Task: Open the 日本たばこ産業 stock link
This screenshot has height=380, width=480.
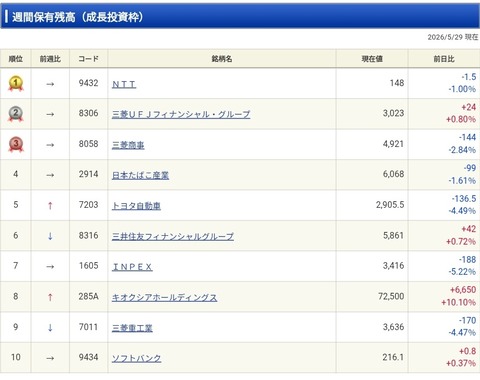Action: pyautogui.click(x=140, y=175)
